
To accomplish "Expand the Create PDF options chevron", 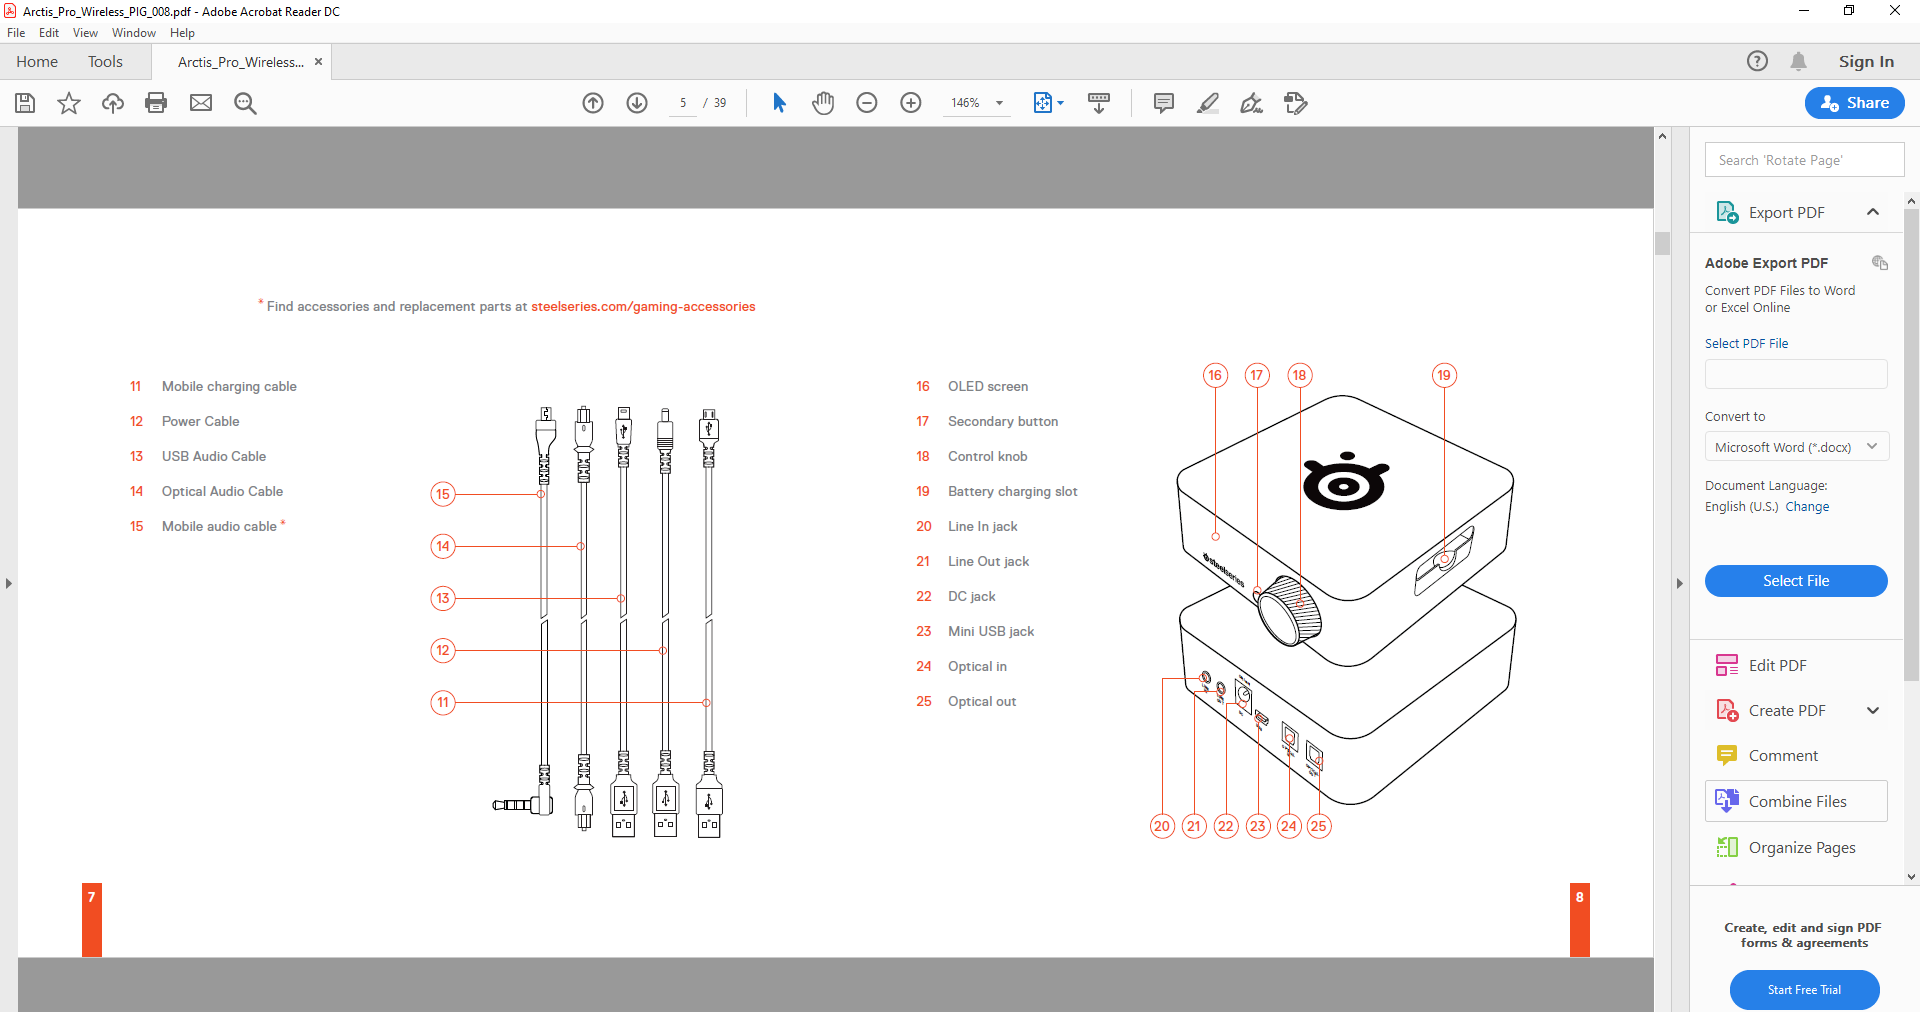I will click(x=1873, y=710).
